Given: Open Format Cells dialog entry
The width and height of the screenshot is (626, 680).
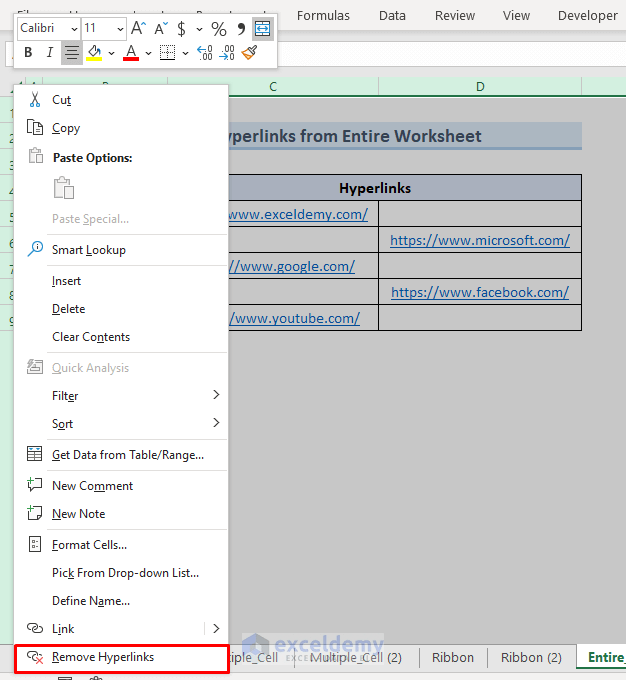Looking at the screenshot, I should [121, 545].
